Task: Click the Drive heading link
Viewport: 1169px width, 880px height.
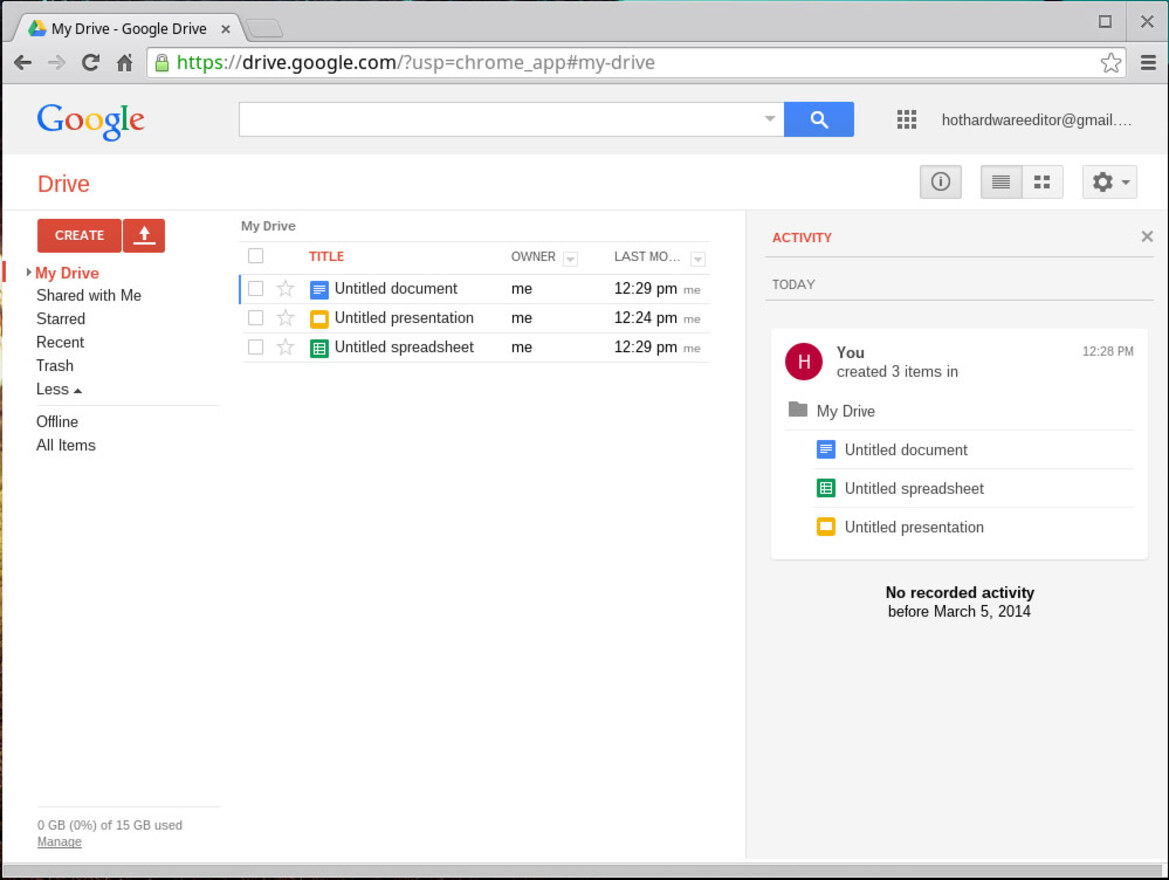Action: click(63, 184)
